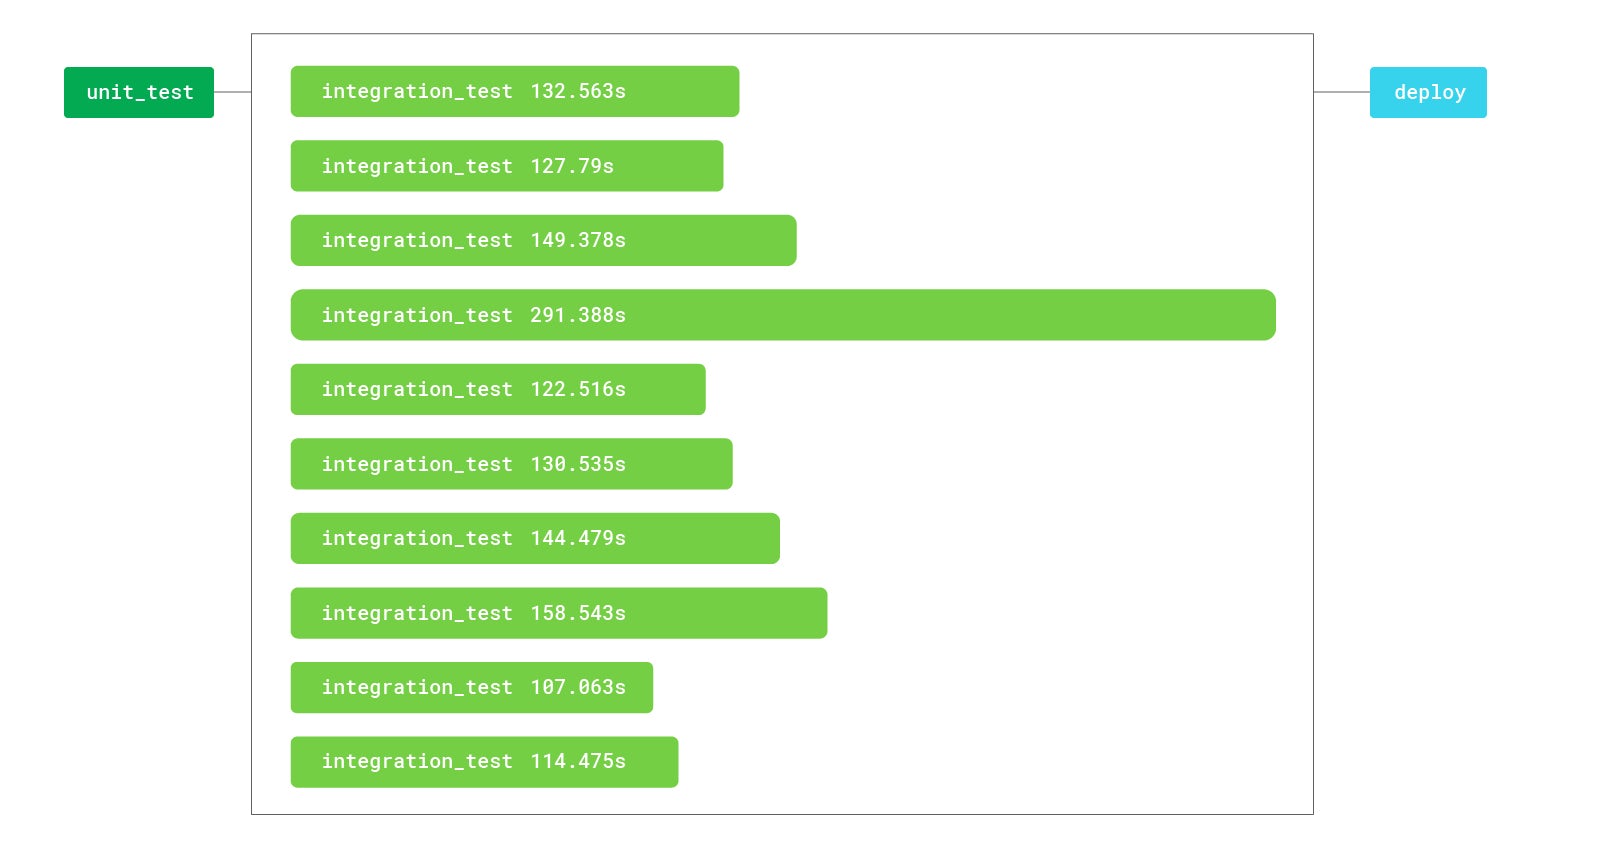Click the unit_test job node
1602x851 pixels.
point(139,92)
